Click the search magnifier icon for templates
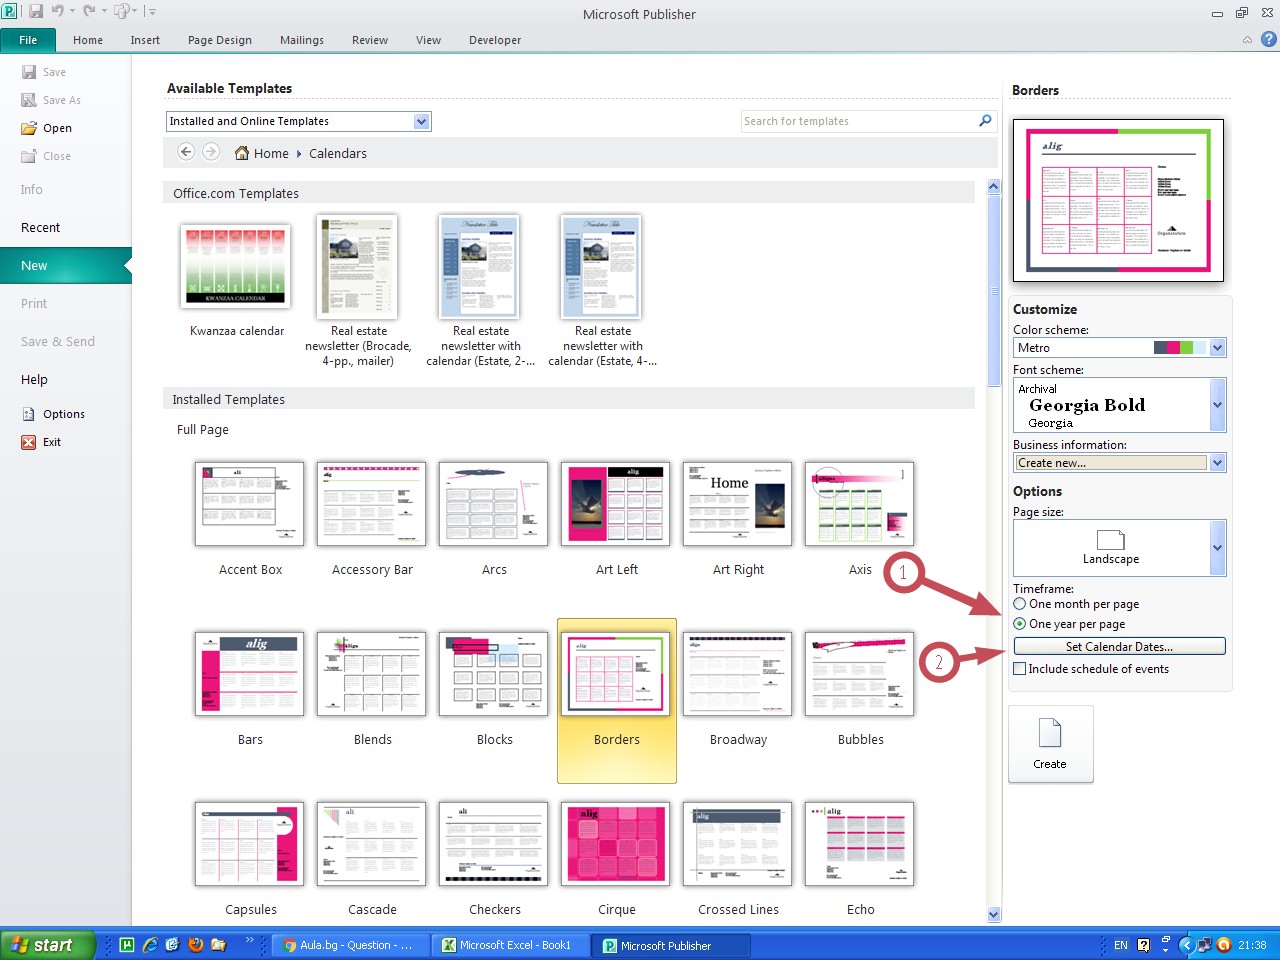This screenshot has height=960, width=1280. [985, 121]
